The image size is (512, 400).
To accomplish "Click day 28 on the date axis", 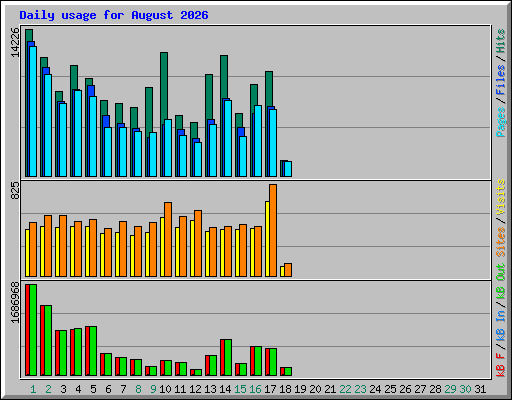I will pyautogui.click(x=435, y=389).
